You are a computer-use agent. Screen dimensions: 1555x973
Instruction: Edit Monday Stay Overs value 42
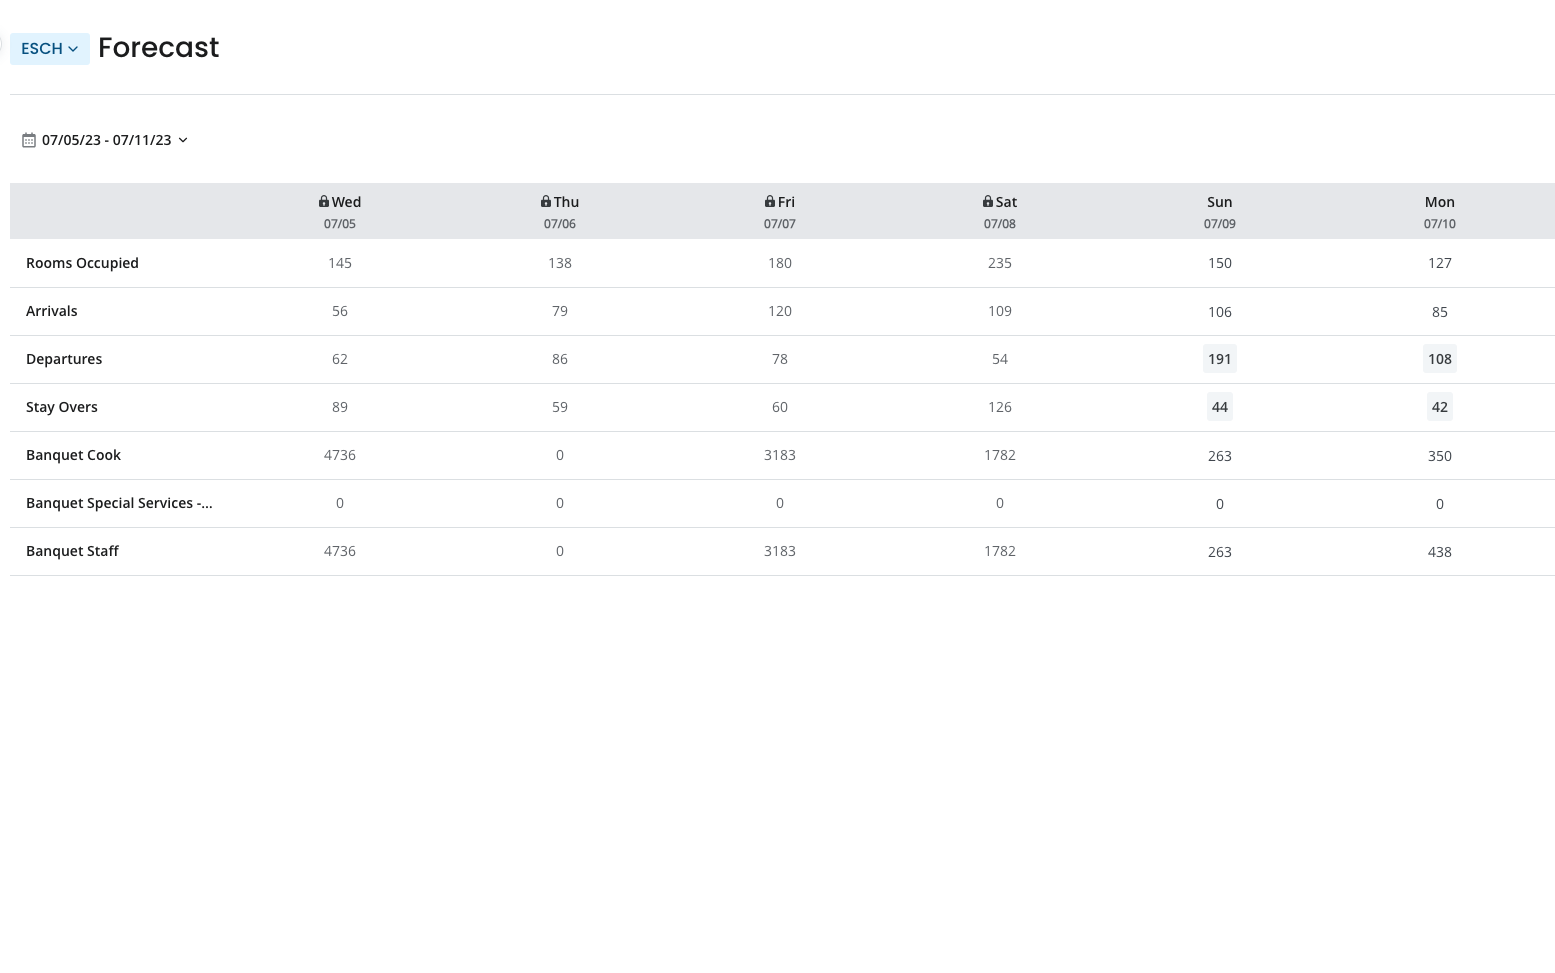[x=1439, y=407]
